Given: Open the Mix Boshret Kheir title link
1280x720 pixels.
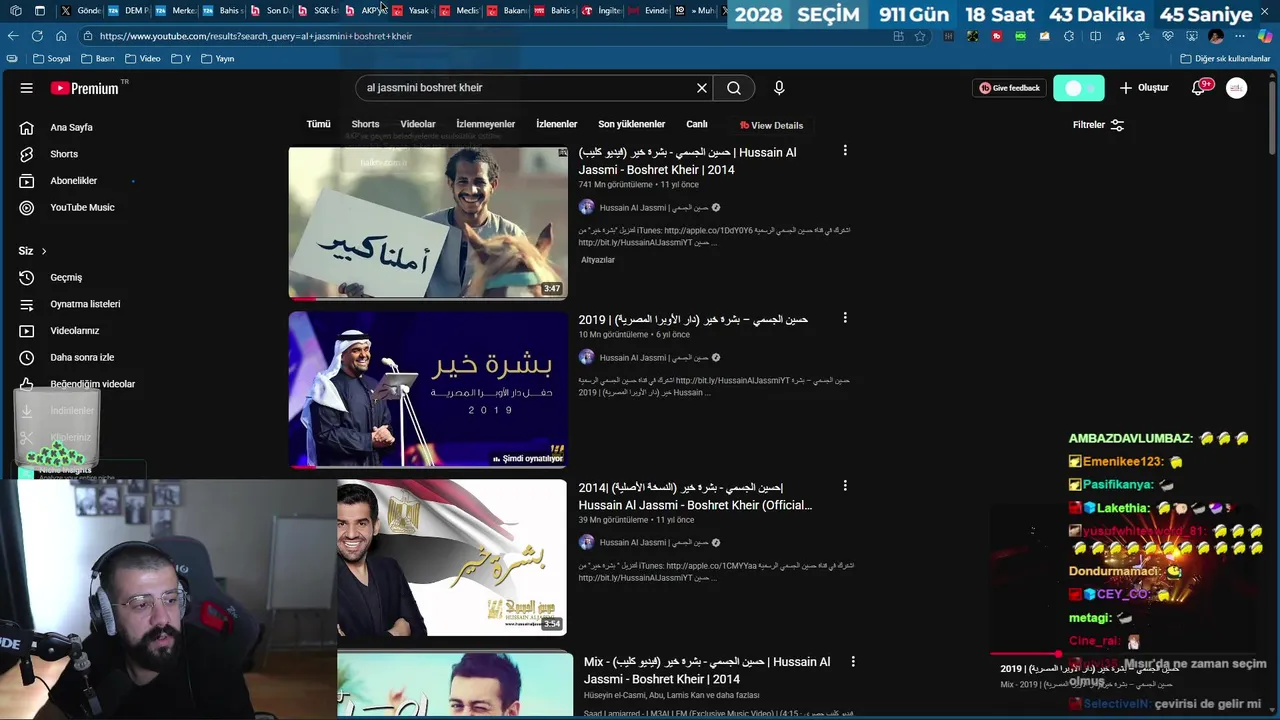Looking at the screenshot, I should 707,670.
